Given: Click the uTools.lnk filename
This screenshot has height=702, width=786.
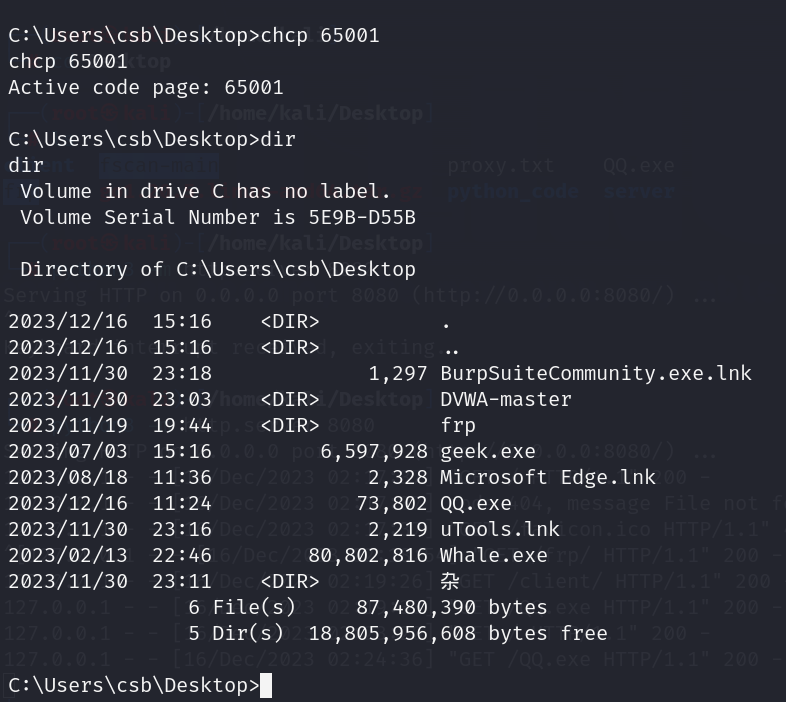Looking at the screenshot, I should coord(499,530).
